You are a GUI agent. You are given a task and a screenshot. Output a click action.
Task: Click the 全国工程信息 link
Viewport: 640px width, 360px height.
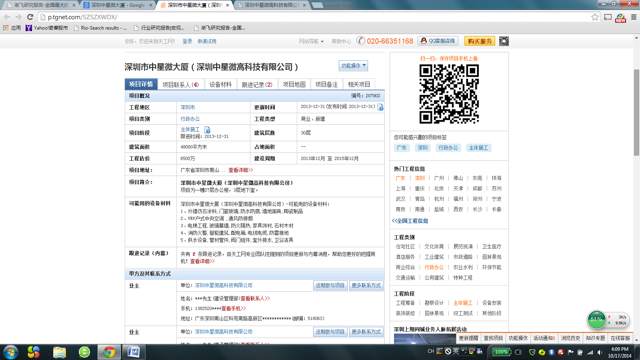410,220
